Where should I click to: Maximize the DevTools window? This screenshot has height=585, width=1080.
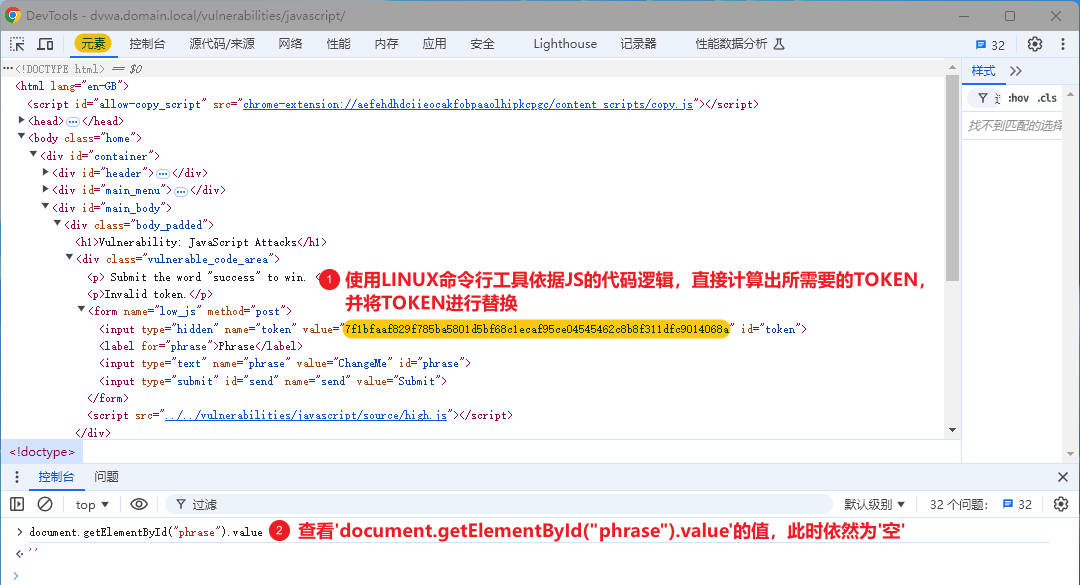1010,15
